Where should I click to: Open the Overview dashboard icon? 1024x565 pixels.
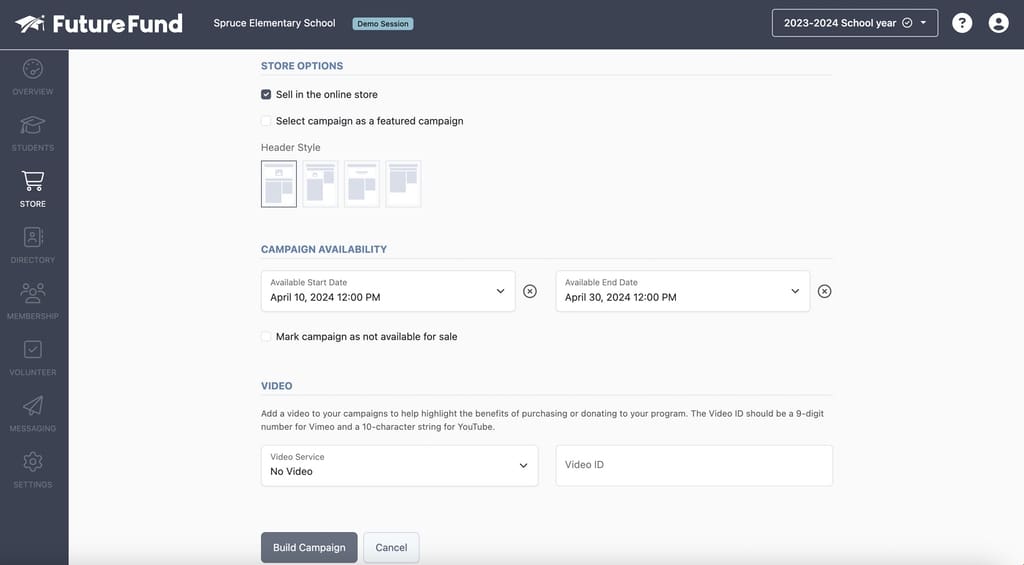tap(33, 69)
